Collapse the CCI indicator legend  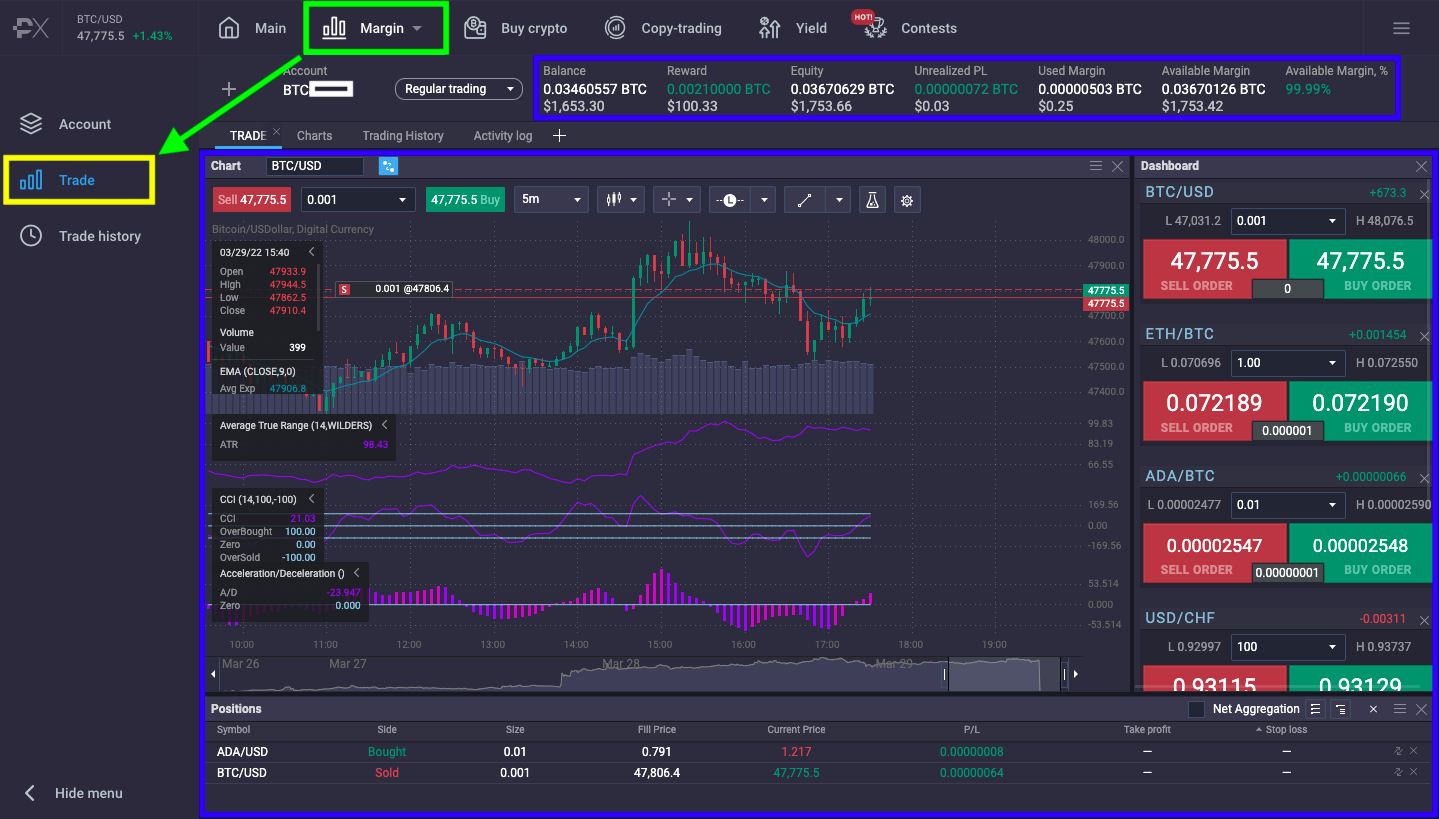point(312,498)
